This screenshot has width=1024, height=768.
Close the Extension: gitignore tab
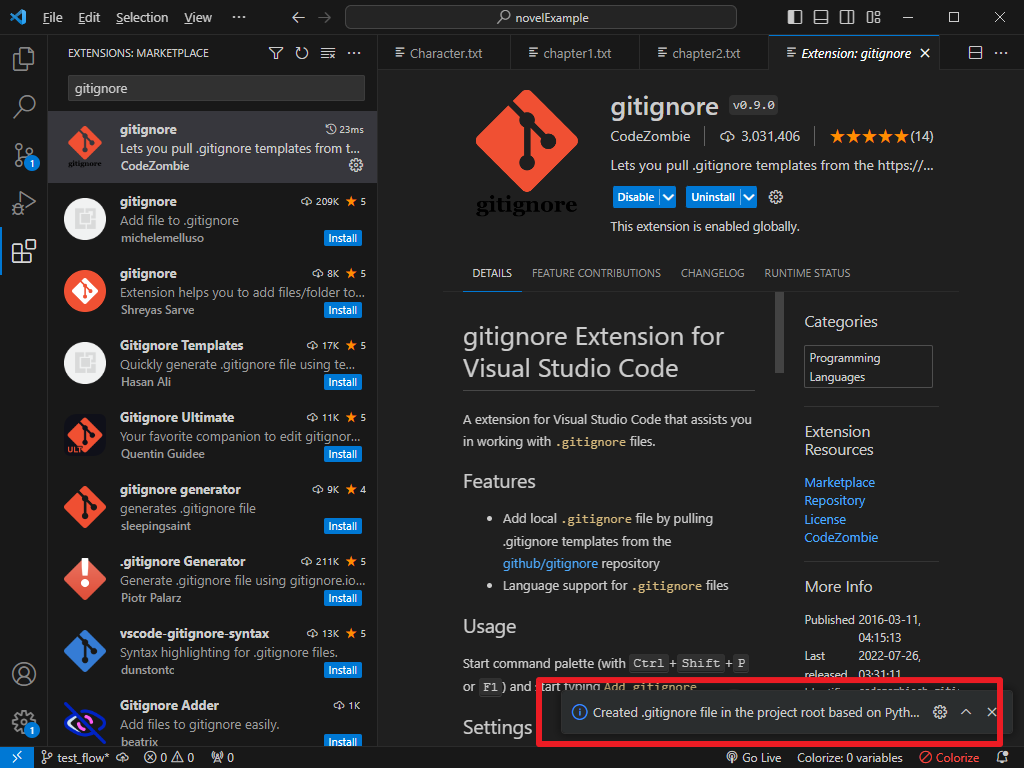[x=925, y=53]
